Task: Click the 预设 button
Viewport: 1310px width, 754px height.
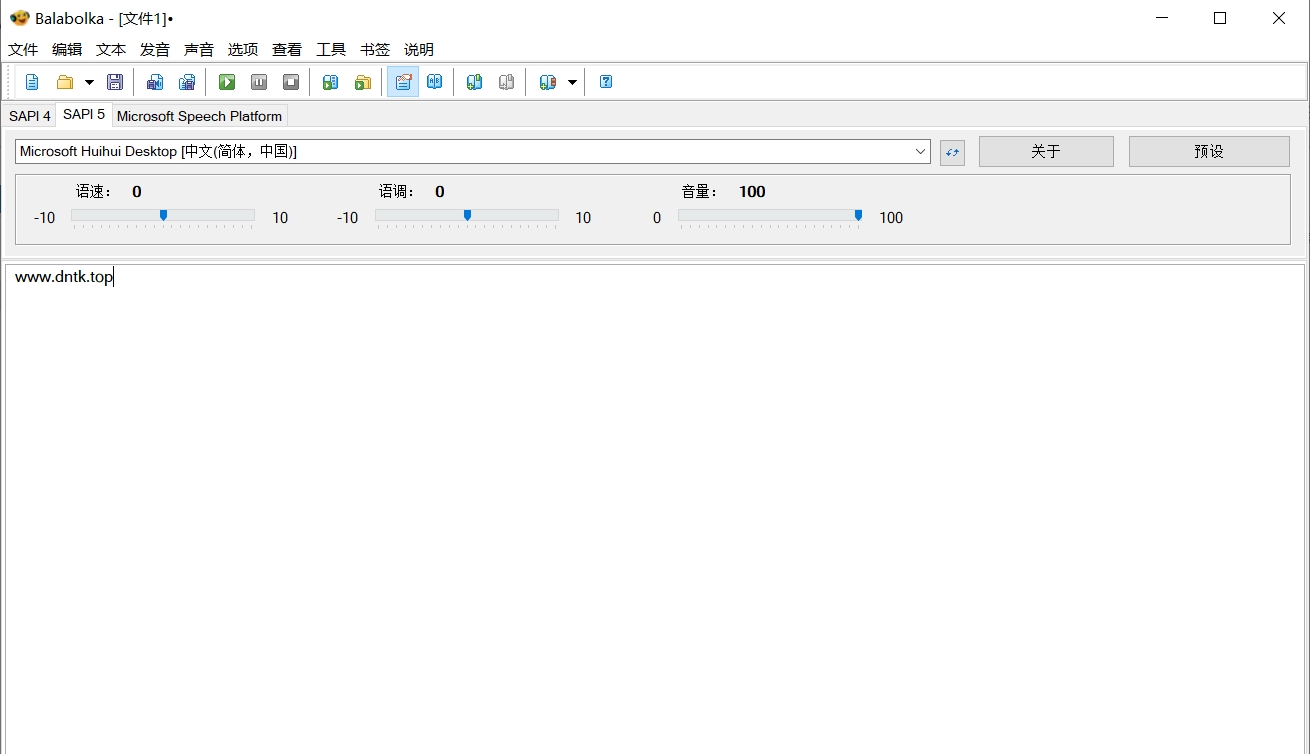Action: tap(1209, 151)
